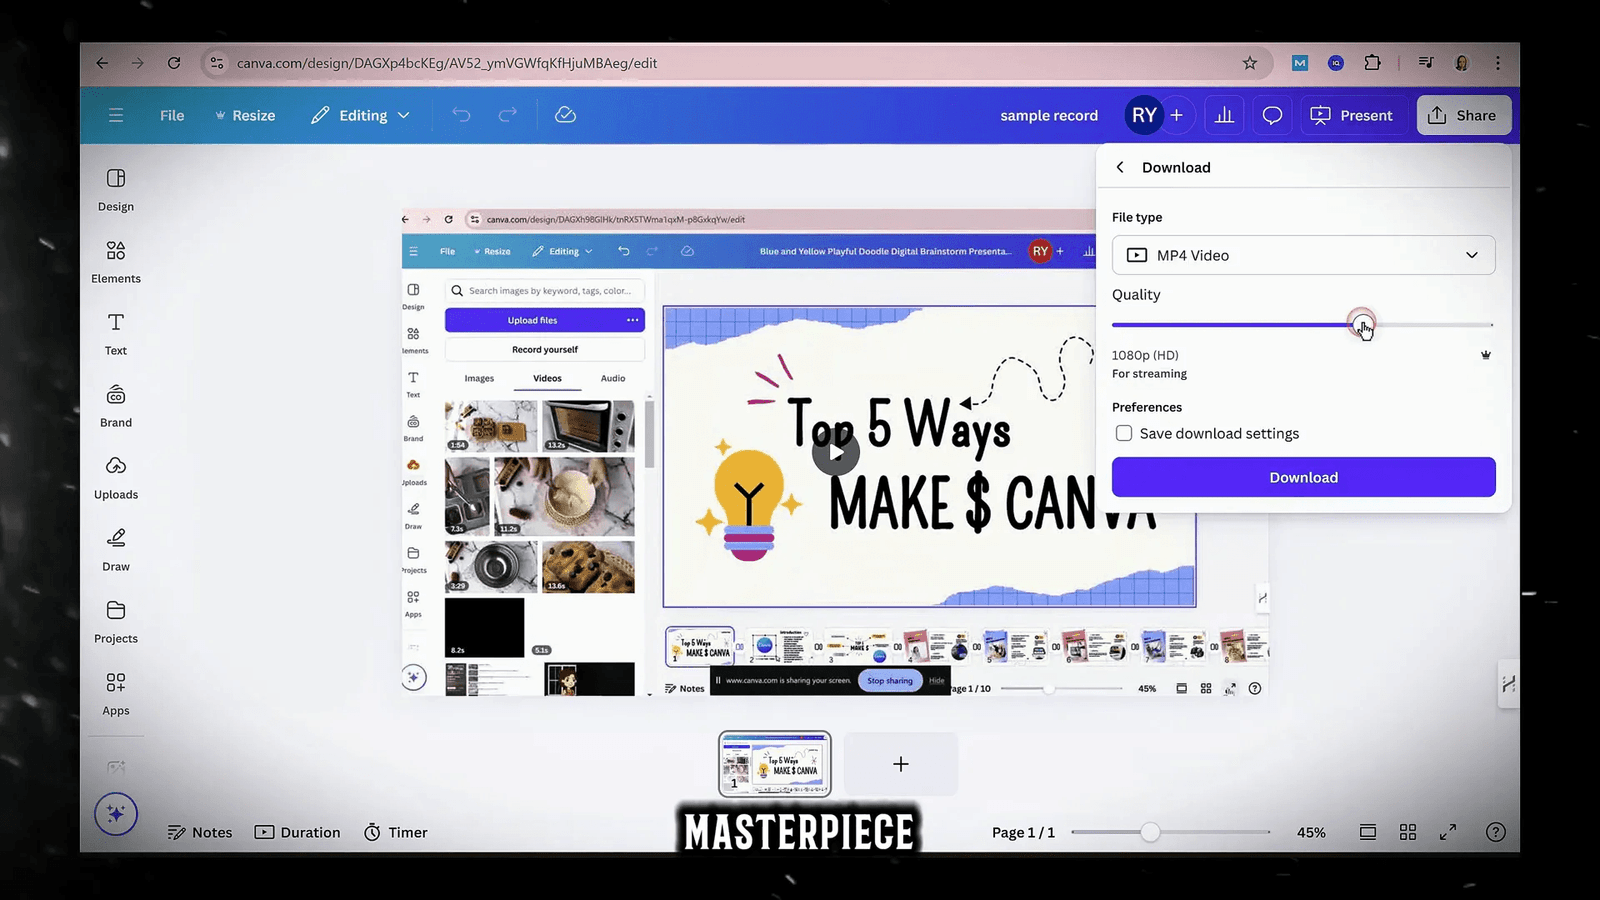Screen dimensions: 1600x900
Task: Click the Page 1 / 1 indicator
Action: click(x=1023, y=832)
